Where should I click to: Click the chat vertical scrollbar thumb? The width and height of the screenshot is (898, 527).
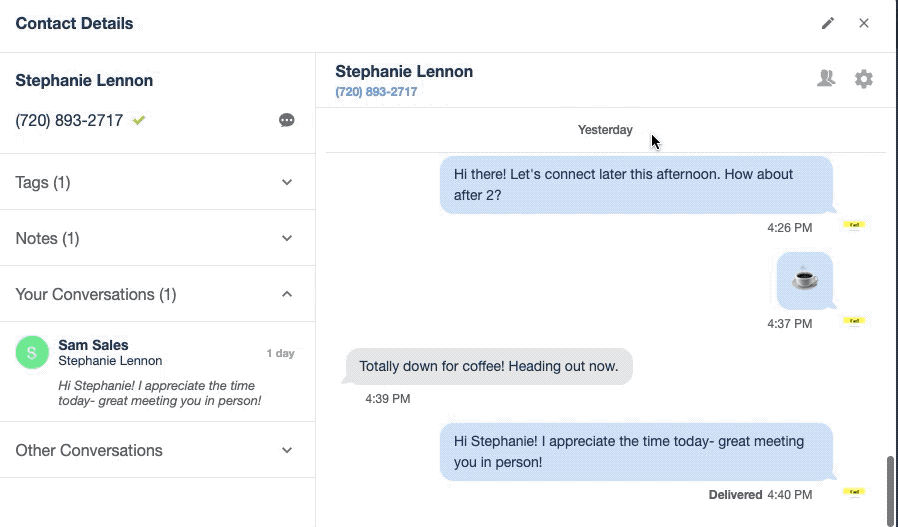click(x=890, y=490)
